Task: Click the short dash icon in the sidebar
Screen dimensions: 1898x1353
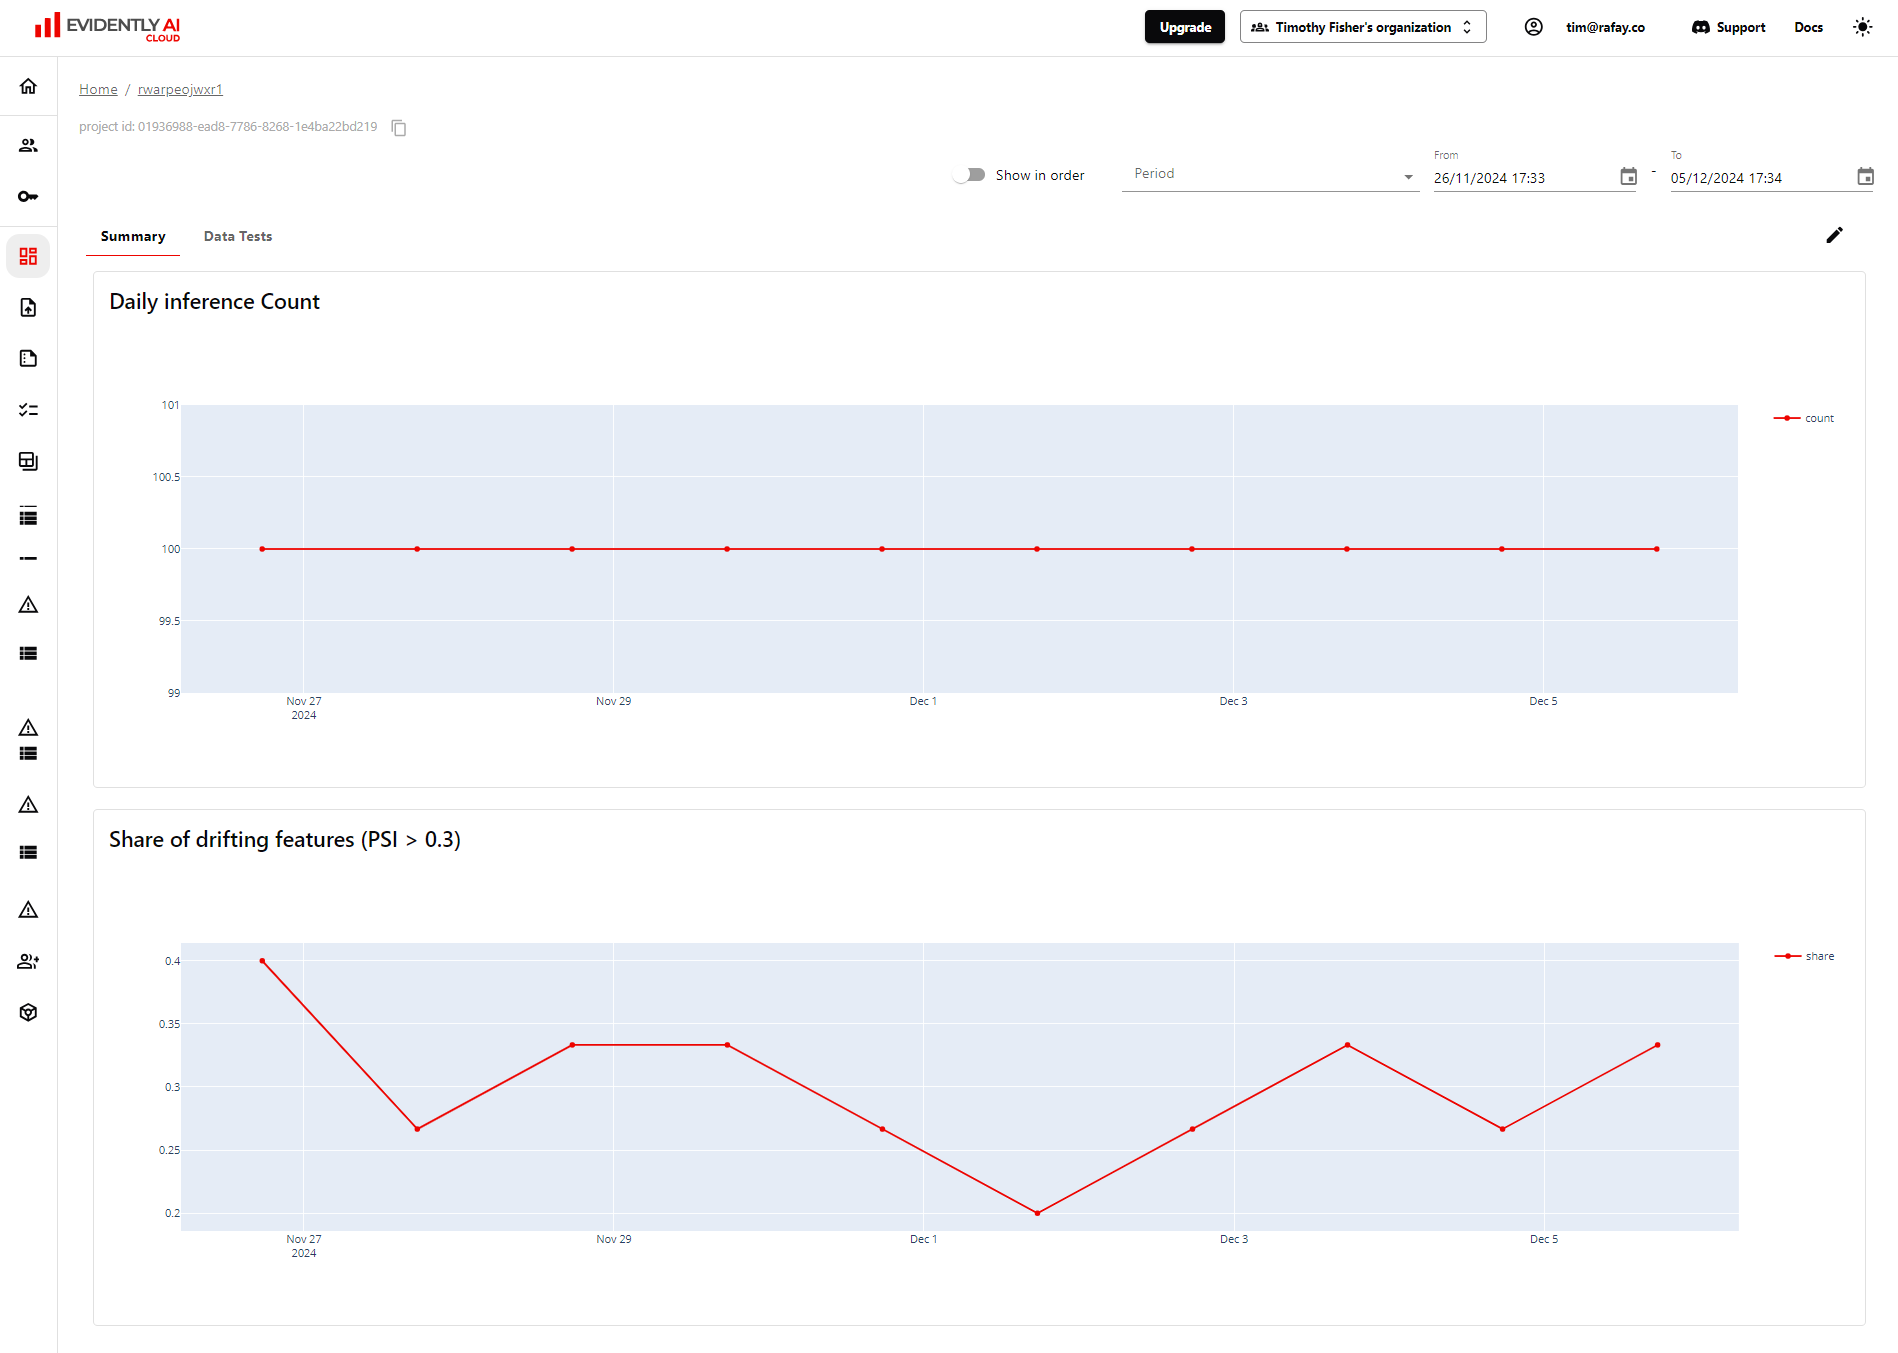Action: point(28,558)
